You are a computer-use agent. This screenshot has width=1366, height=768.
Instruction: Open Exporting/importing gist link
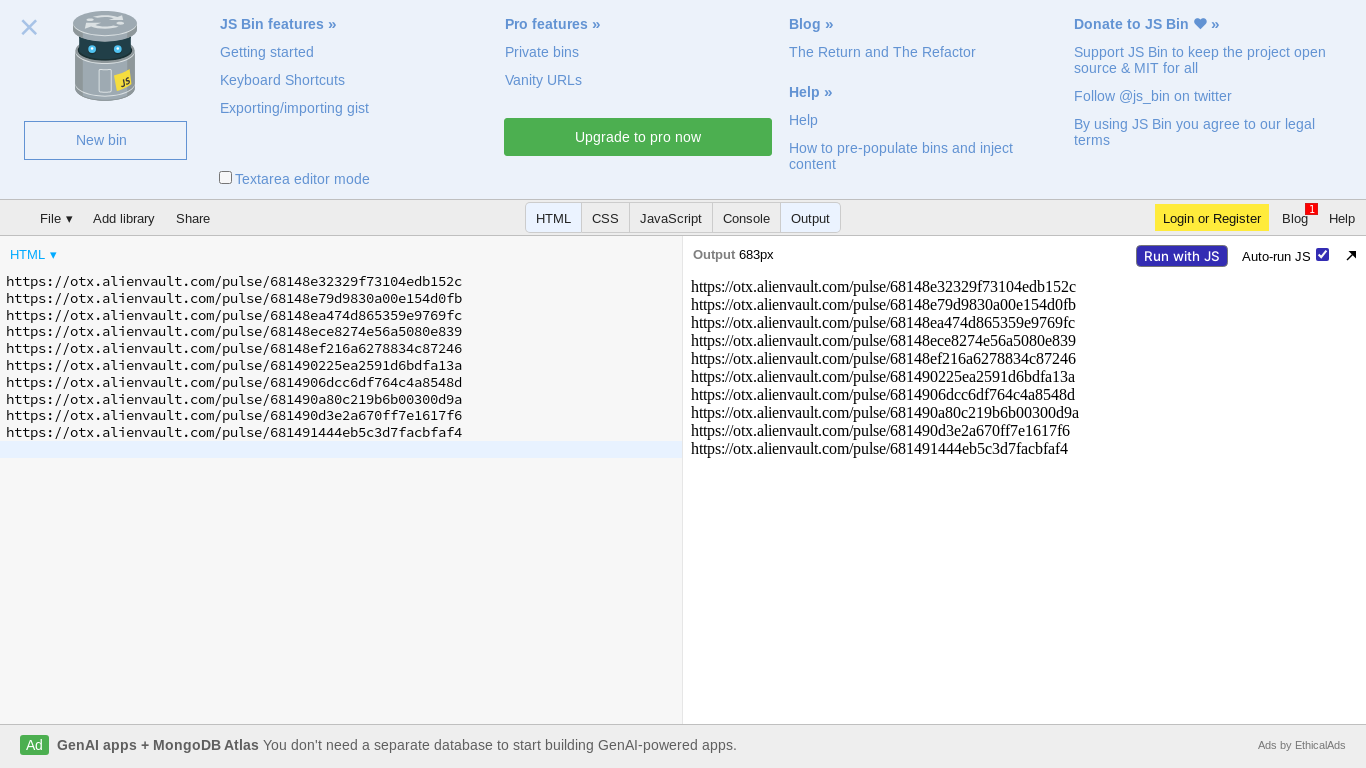coord(294,108)
